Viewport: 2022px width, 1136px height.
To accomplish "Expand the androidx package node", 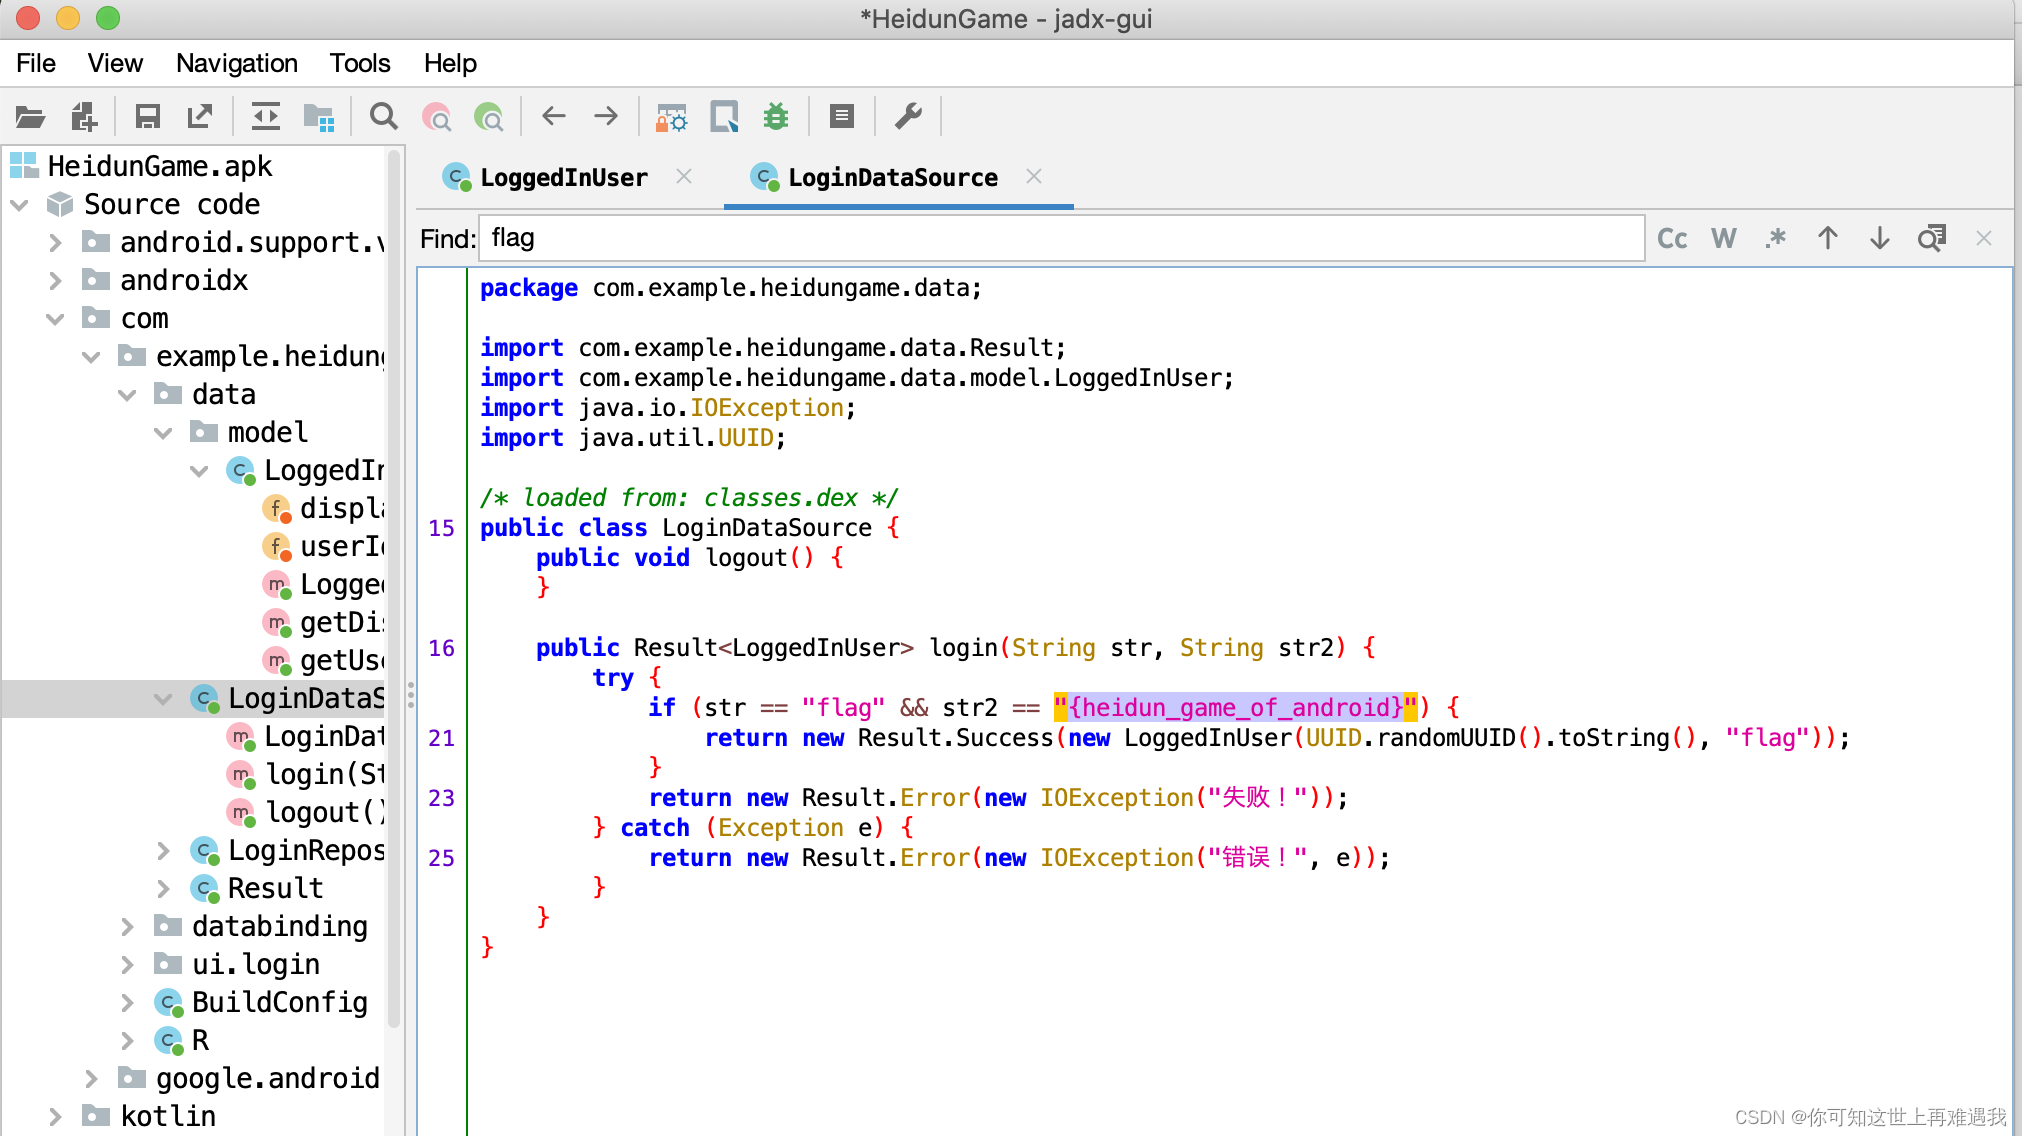I will pyautogui.click(x=56, y=281).
